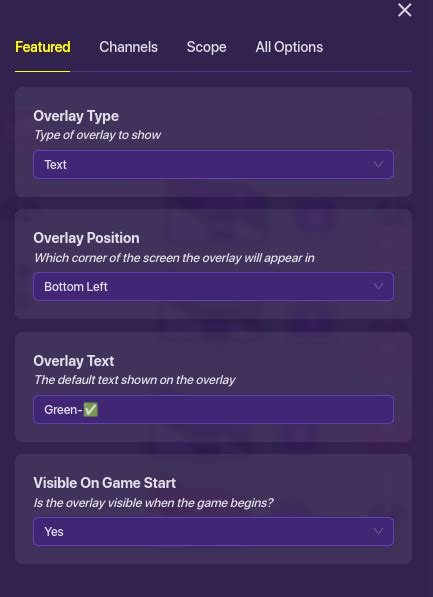Click 'Is the overlay visible when the game begins?' text
Screen dimensions: 433x597
point(153,503)
